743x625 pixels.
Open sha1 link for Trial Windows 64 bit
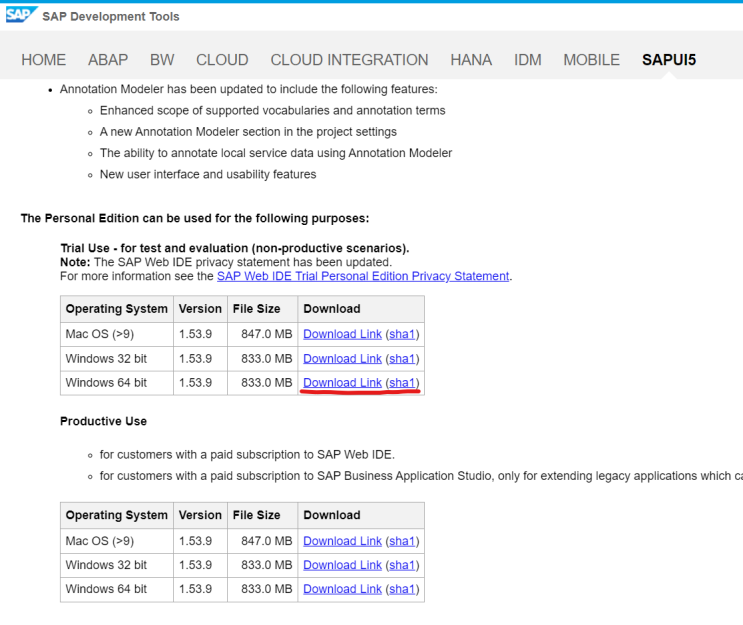coord(402,383)
